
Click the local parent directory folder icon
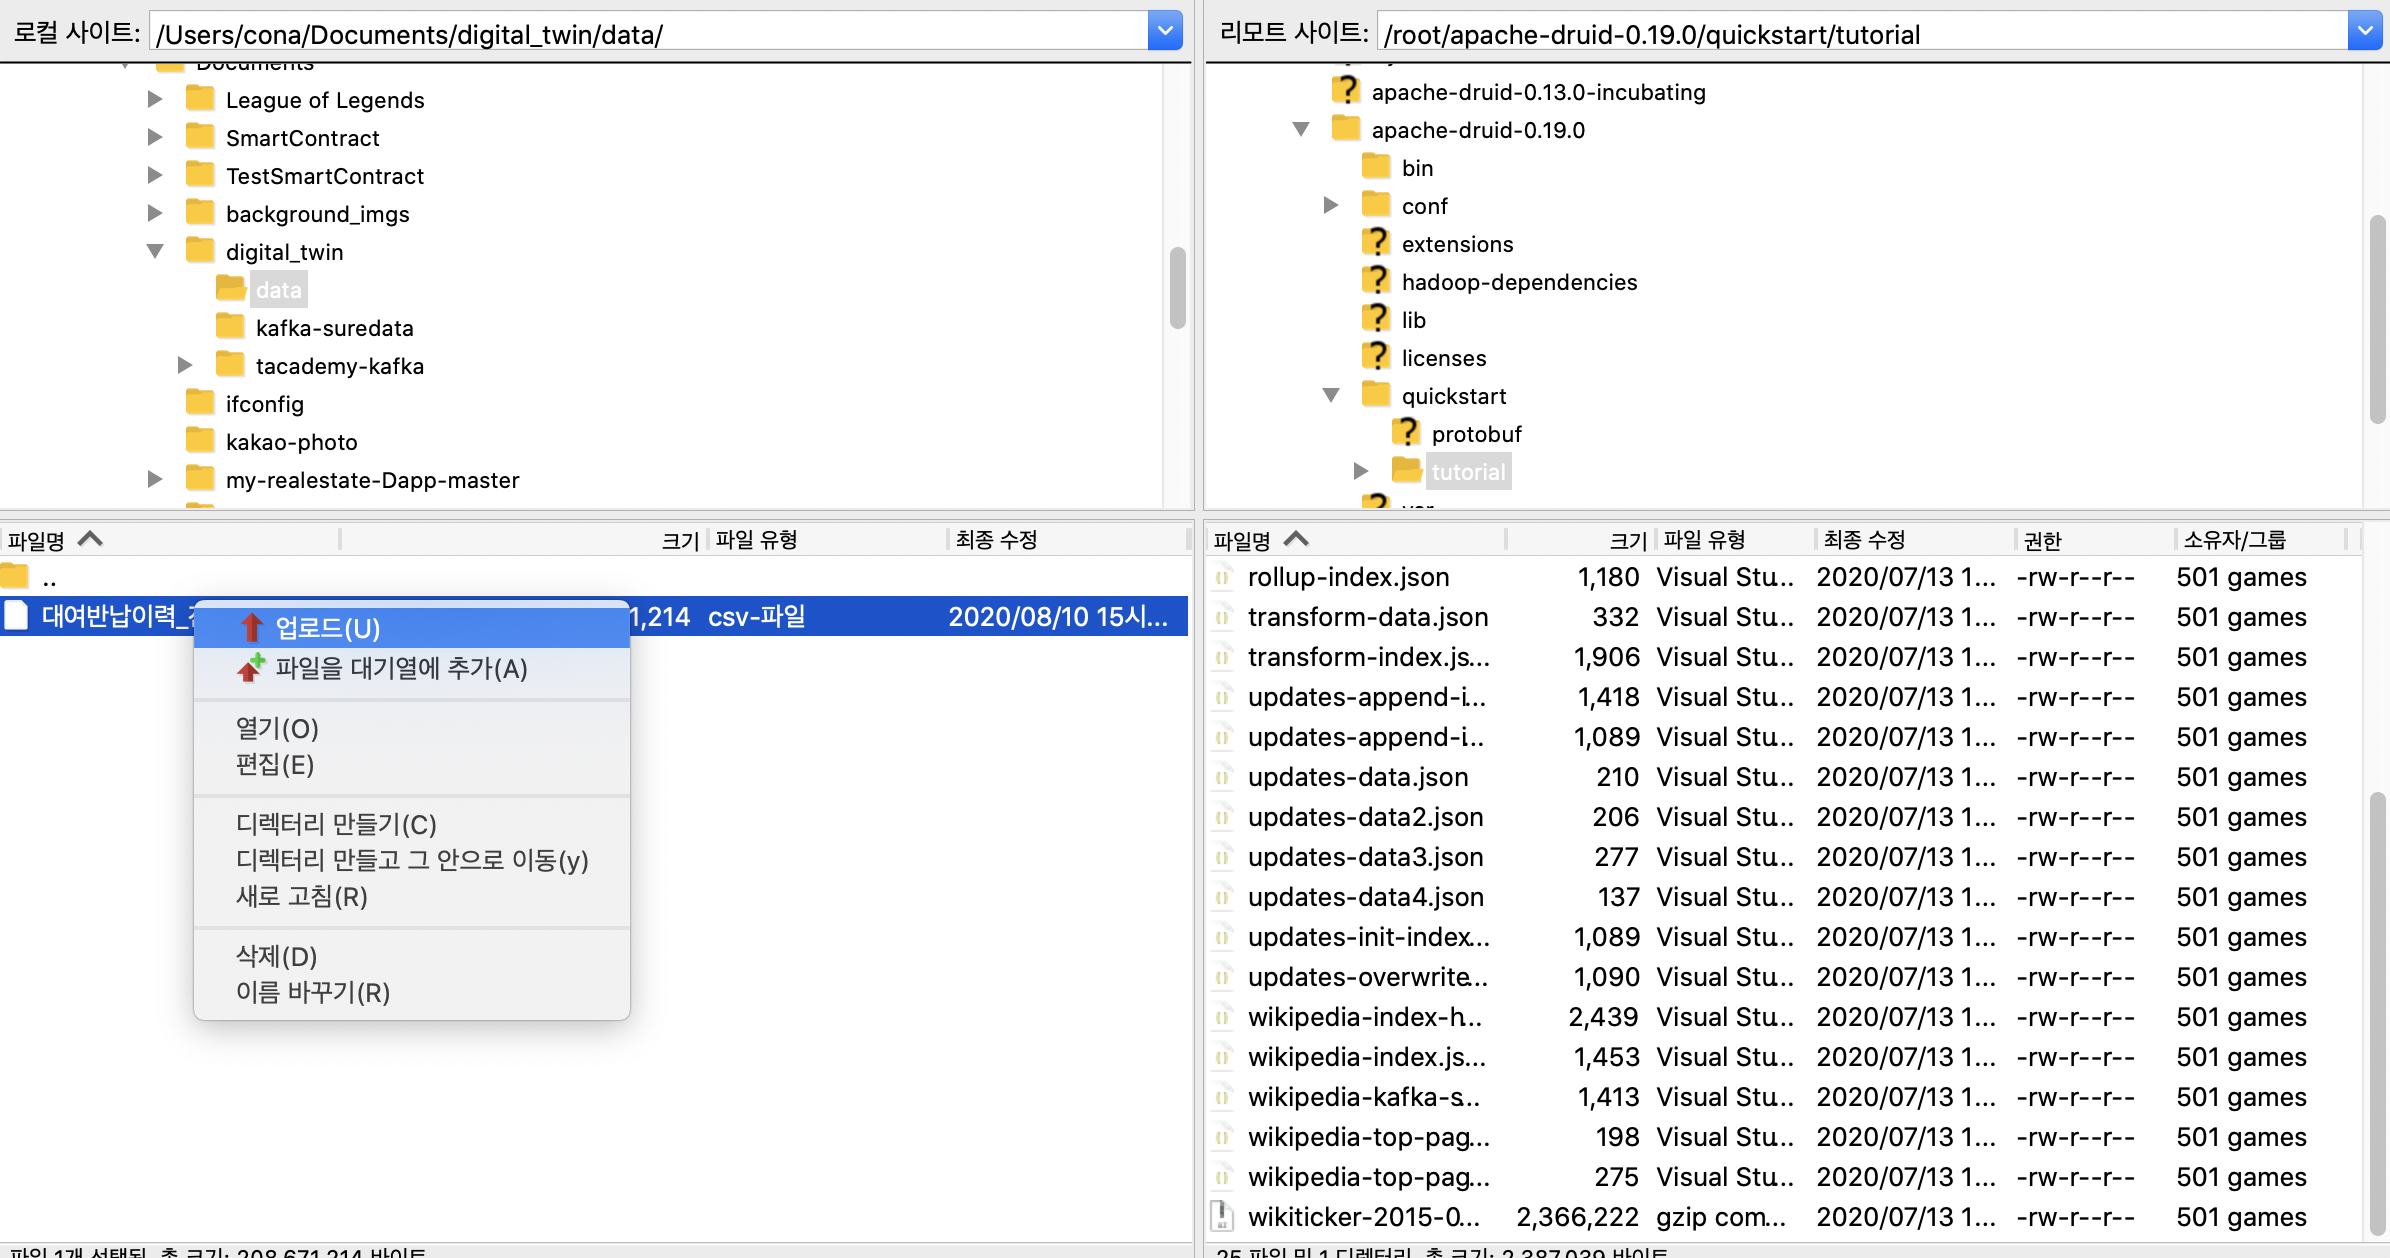[x=16, y=577]
